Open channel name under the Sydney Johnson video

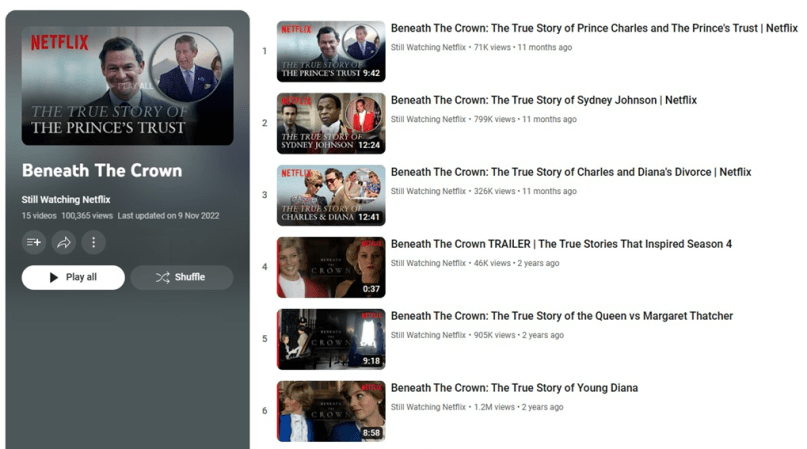click(x=428, y=120)
